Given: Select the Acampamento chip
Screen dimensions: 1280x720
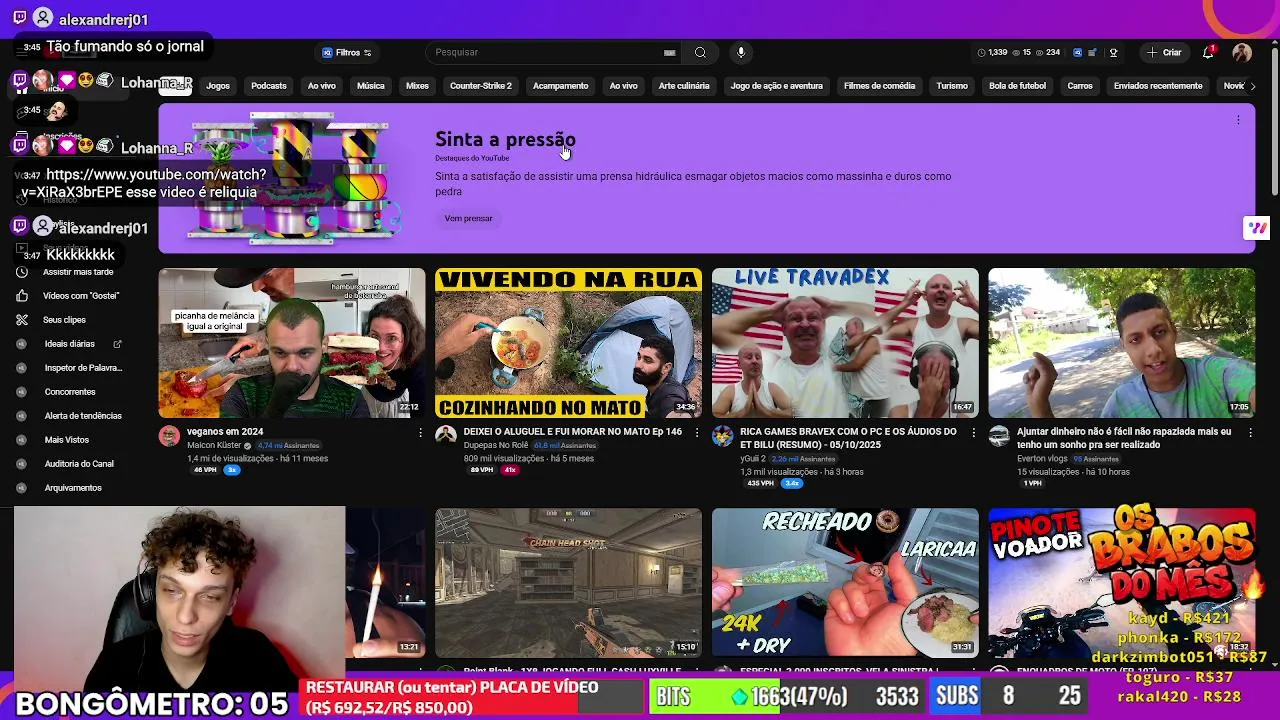Looking at the screenshot, I should click(x=560, y=86).
